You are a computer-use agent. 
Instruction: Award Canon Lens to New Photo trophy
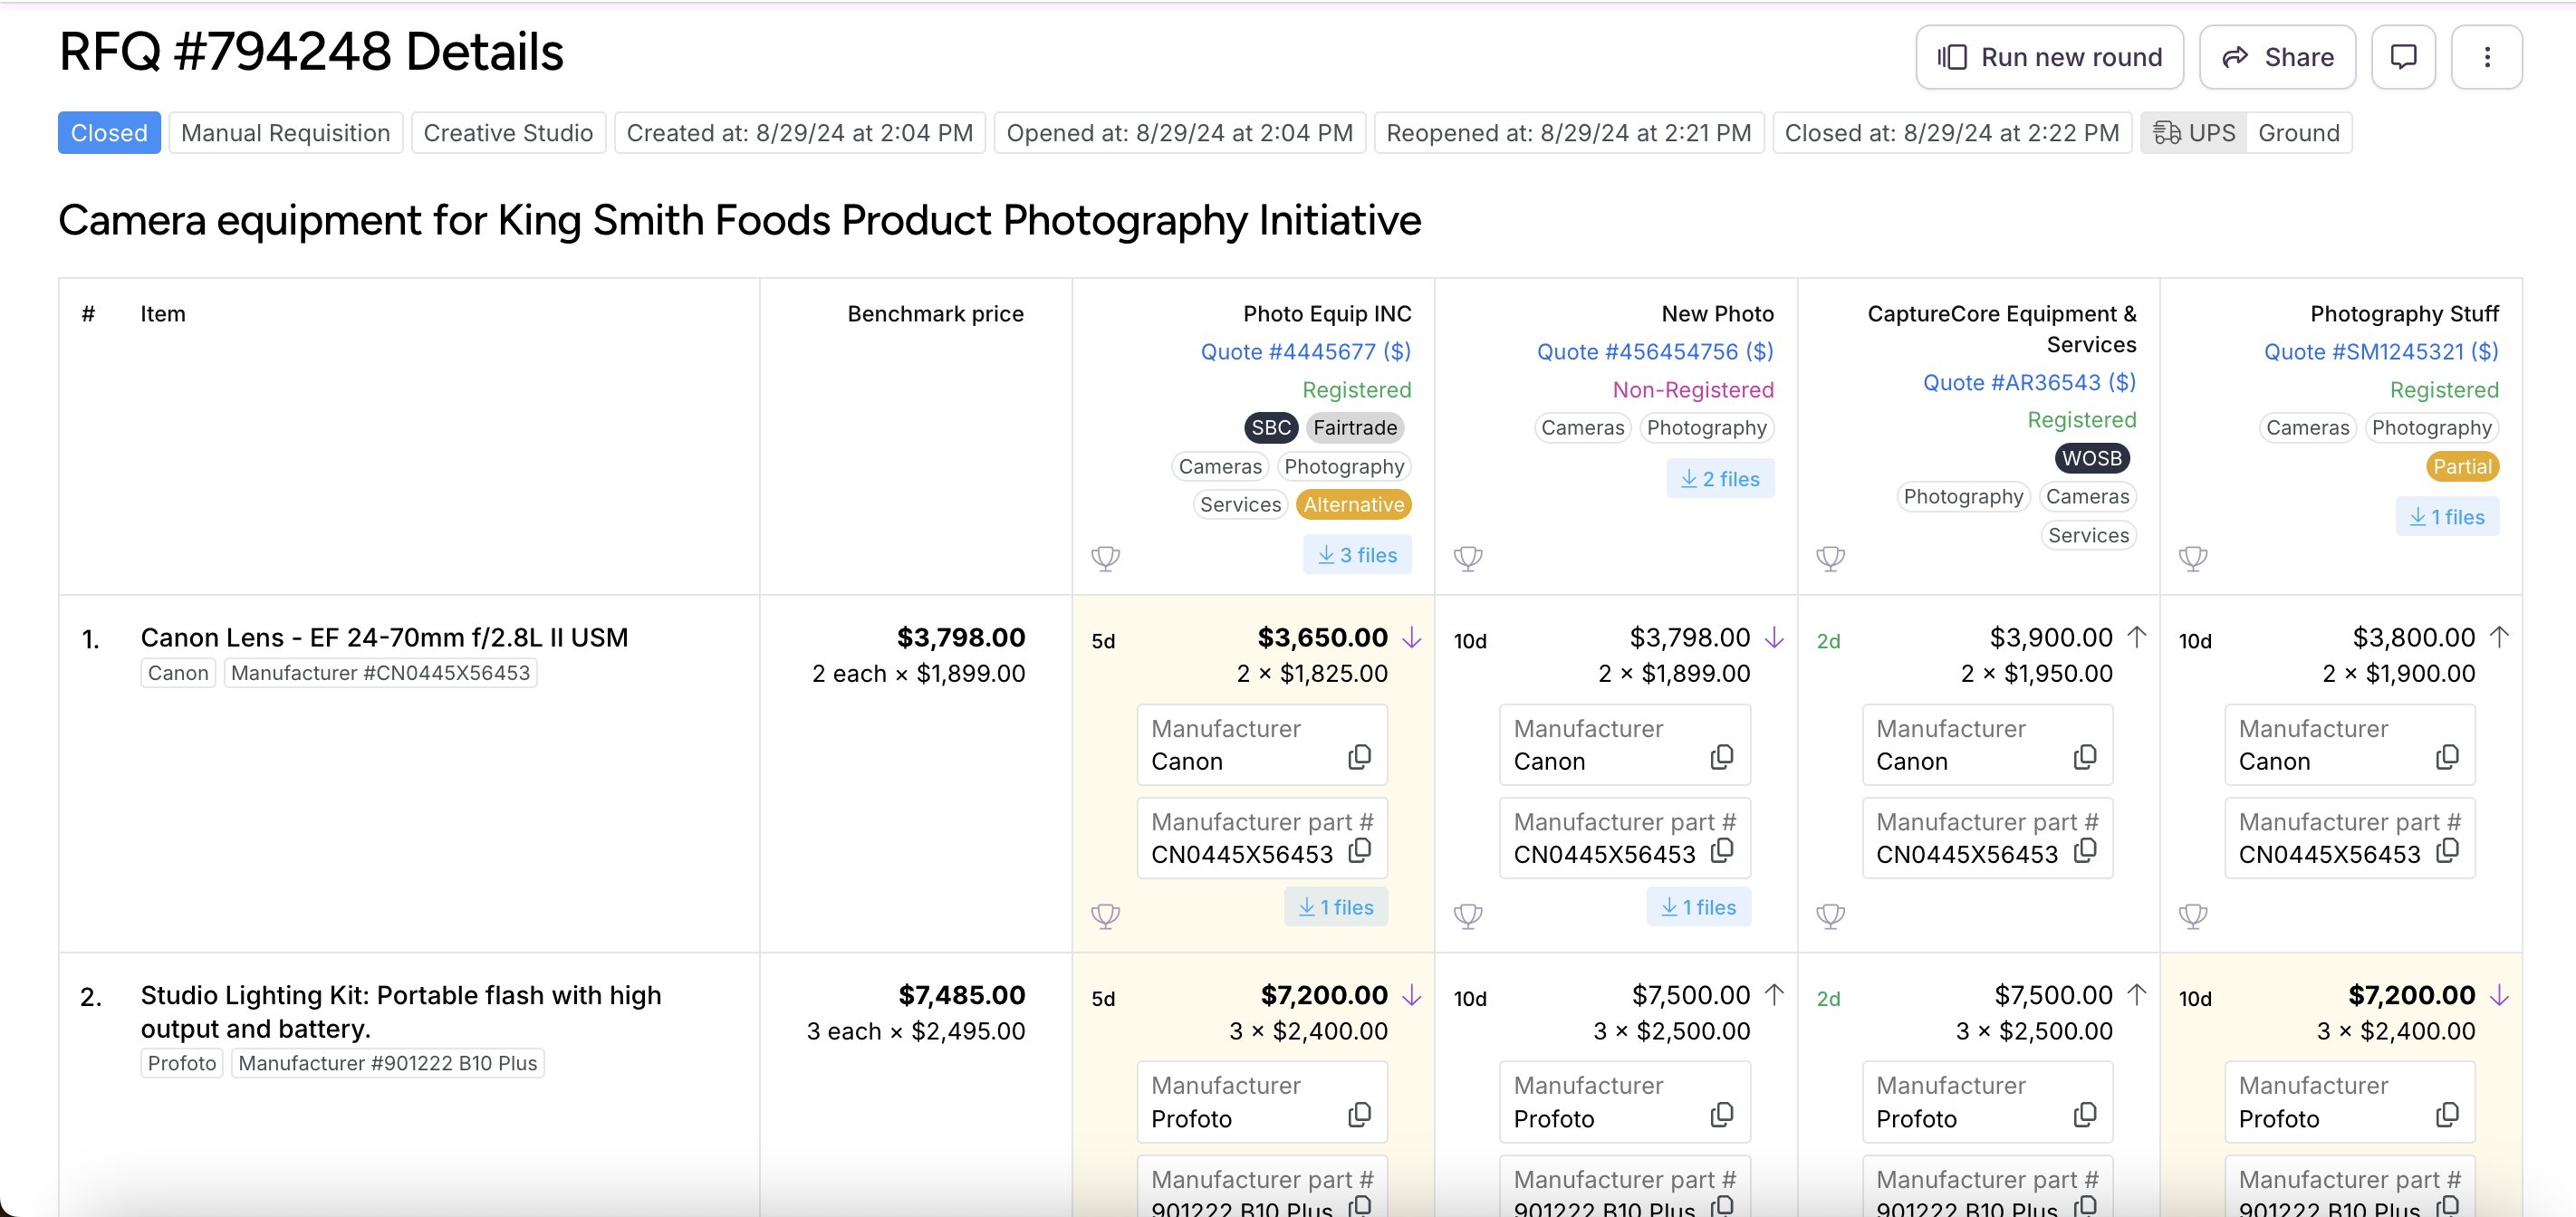[1468, 915]
